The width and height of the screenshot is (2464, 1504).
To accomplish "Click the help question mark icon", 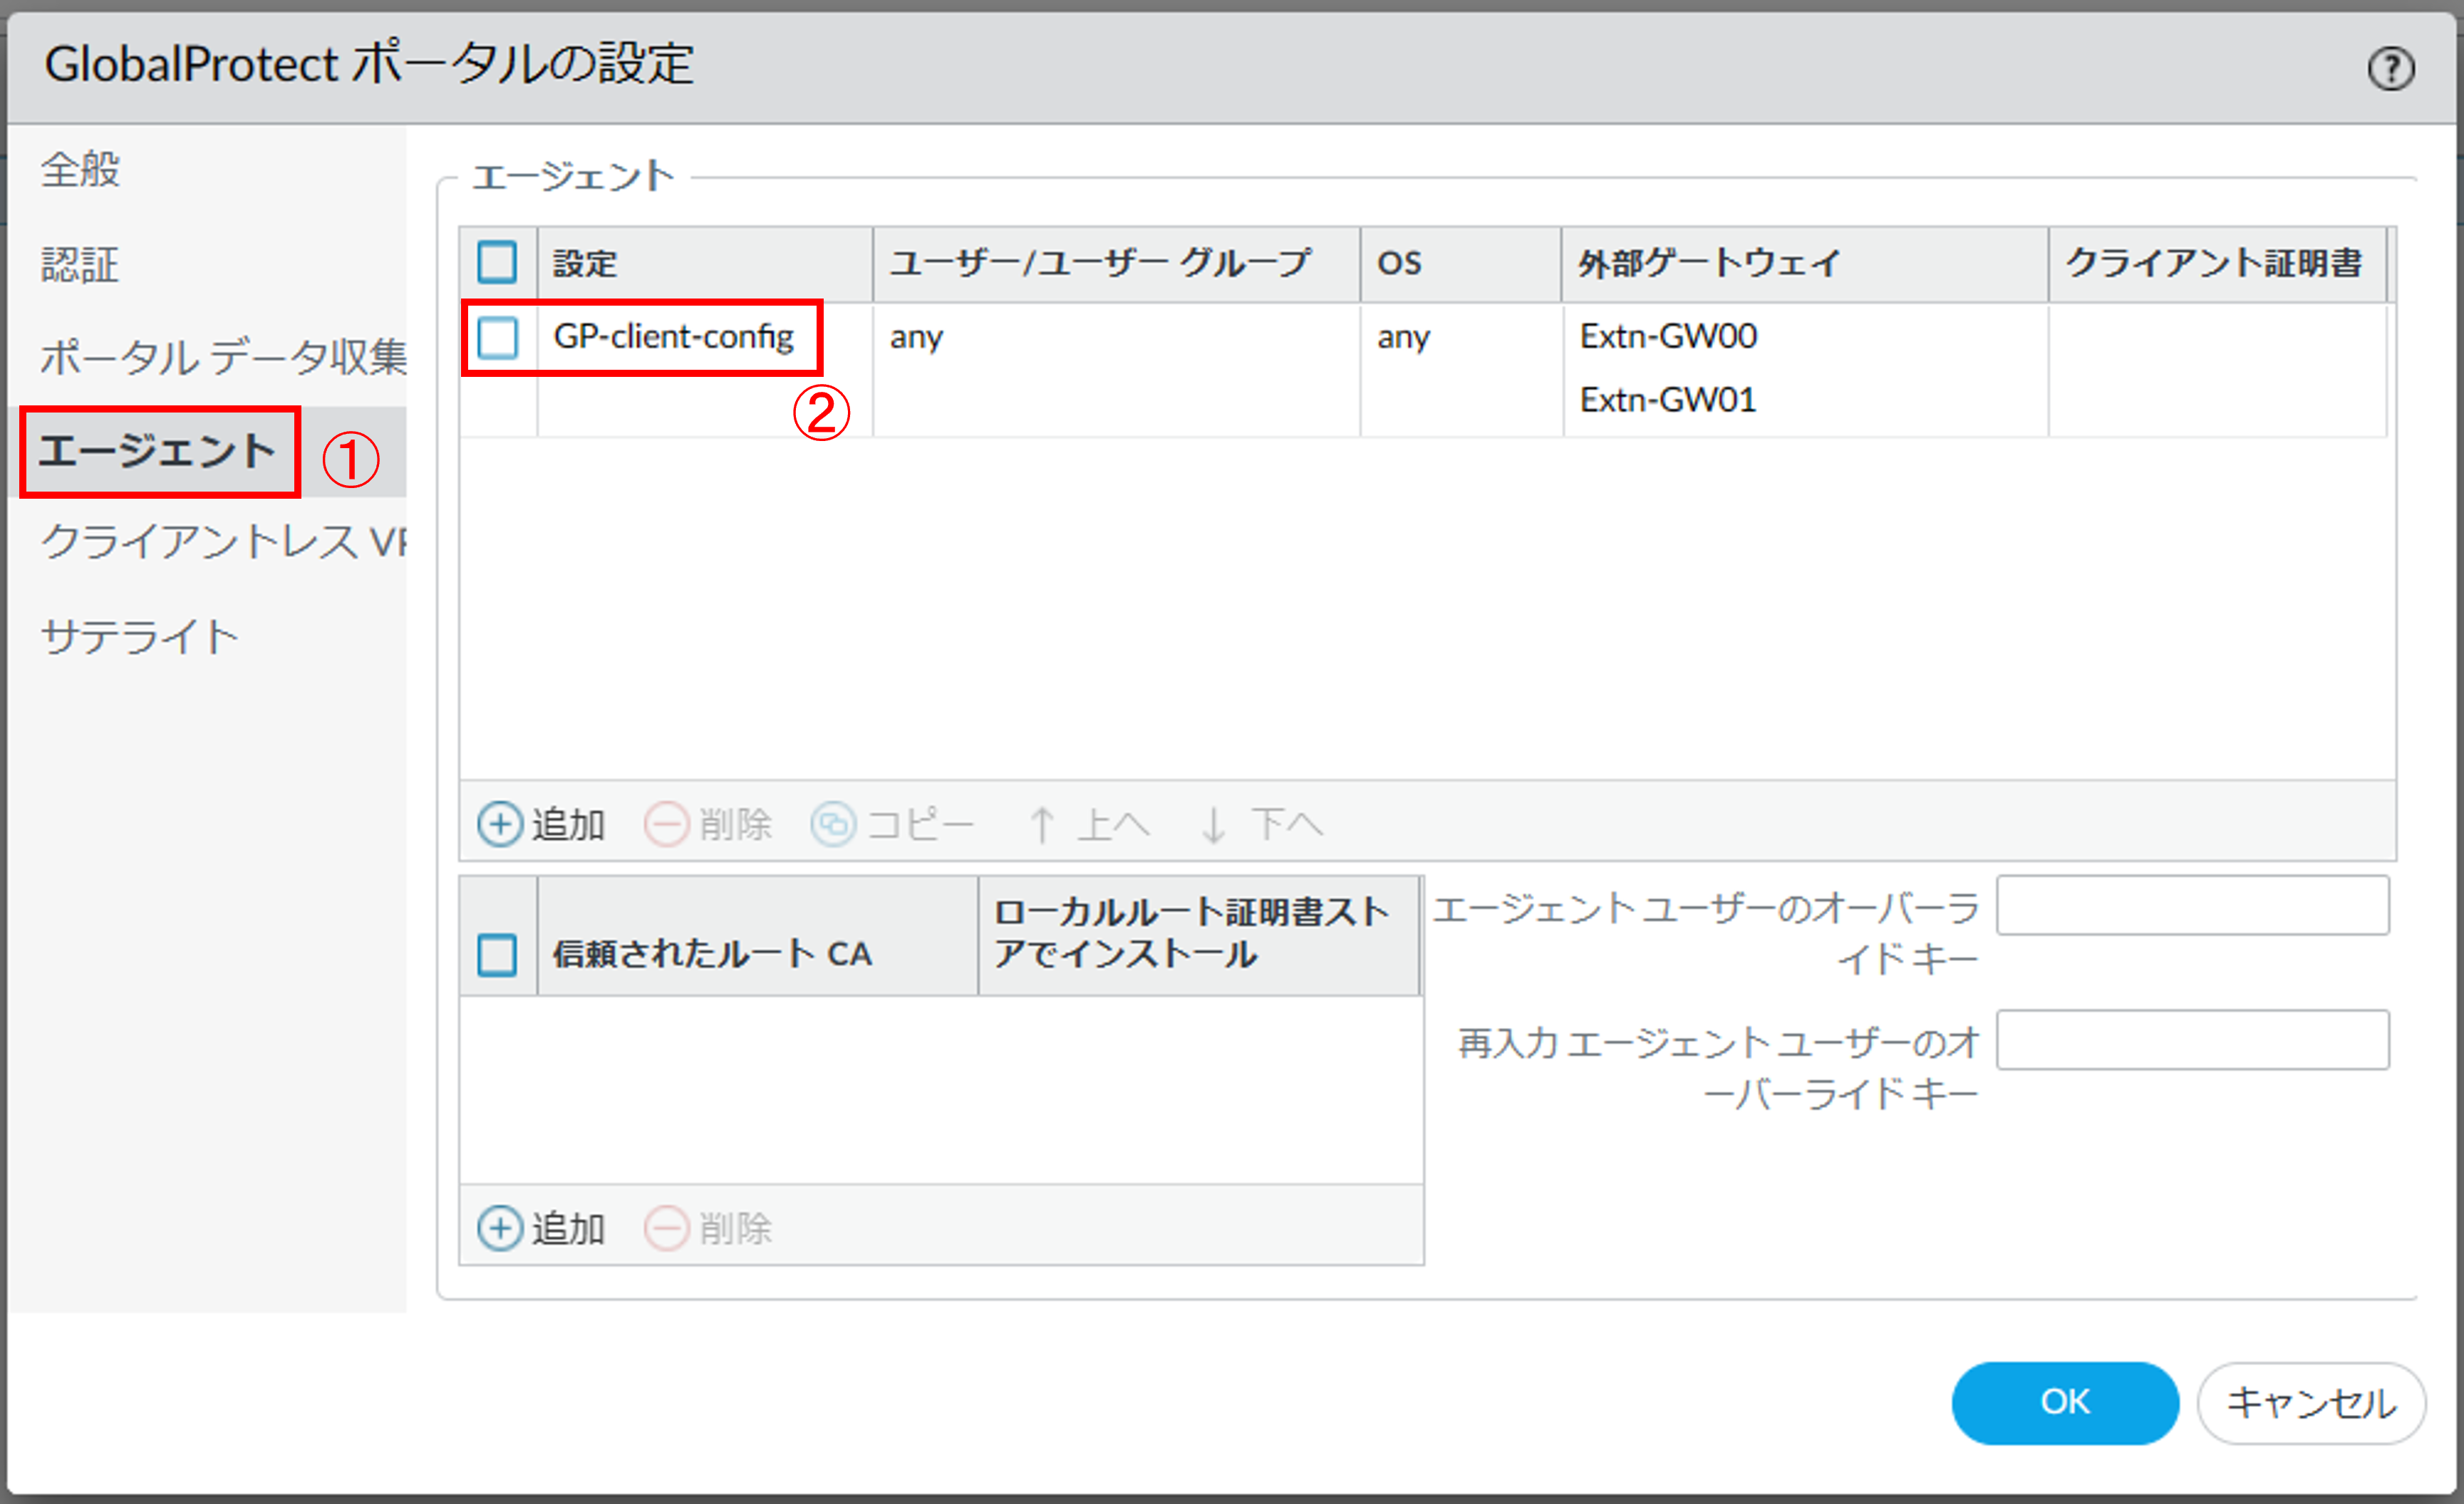I will coord(2391,69).
